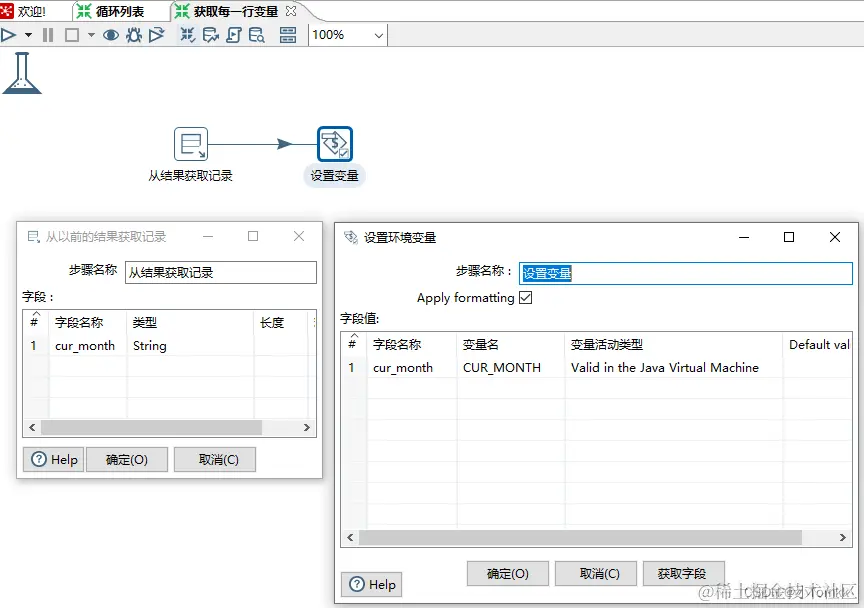Viewport: 864px width, 608px height.
Task: Click the 长度 column header
Action: click(x=272, y=322)
